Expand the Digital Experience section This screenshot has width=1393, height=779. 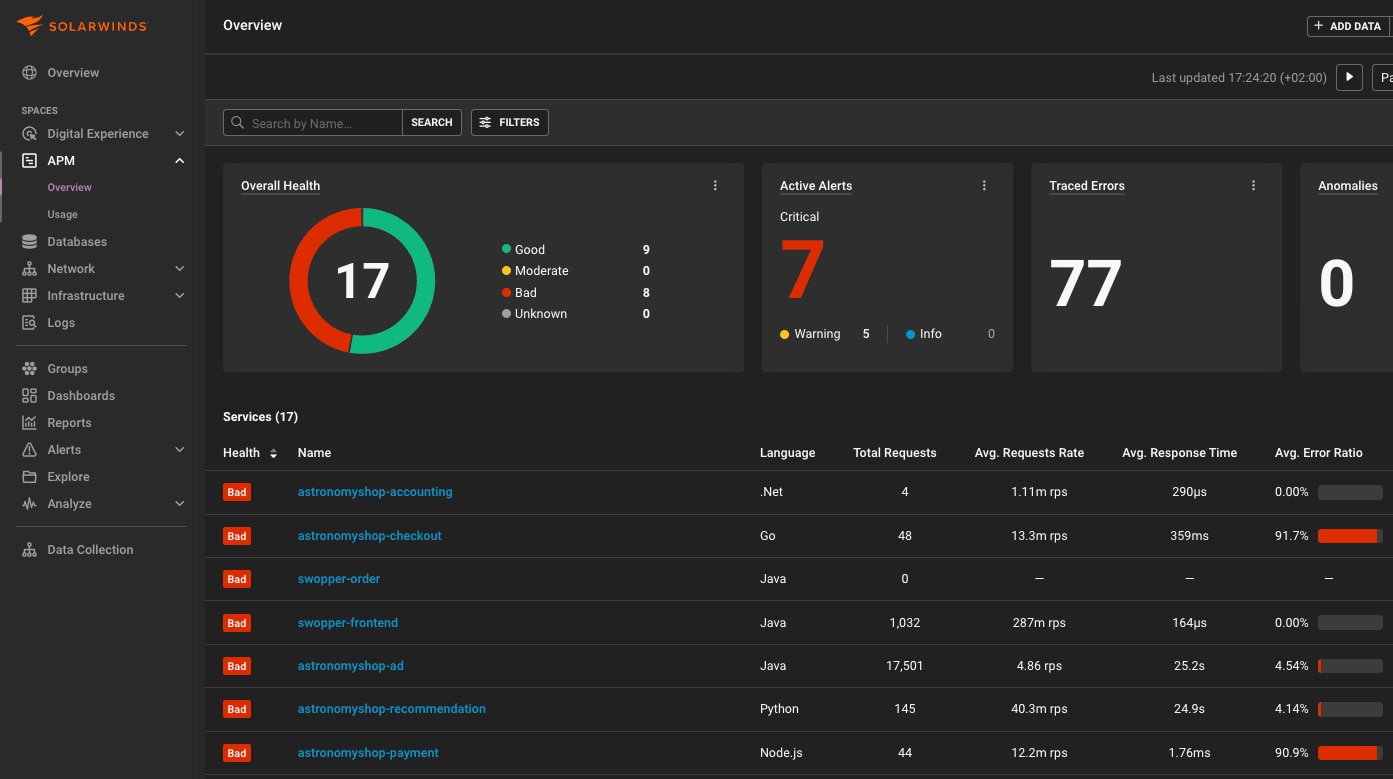click(179, 134)
